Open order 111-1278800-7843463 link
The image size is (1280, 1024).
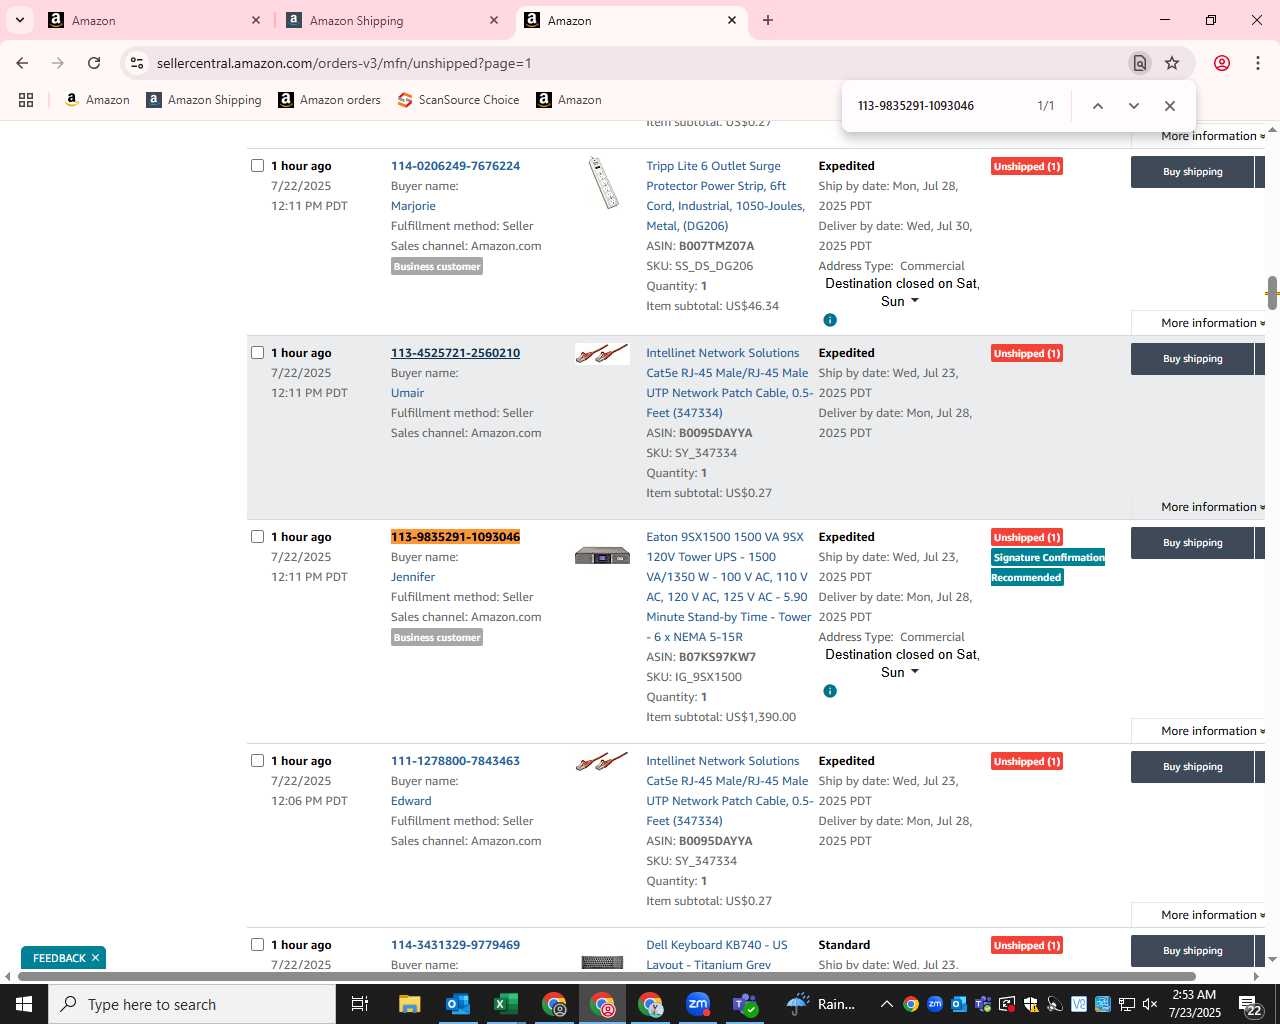point(455,761)
